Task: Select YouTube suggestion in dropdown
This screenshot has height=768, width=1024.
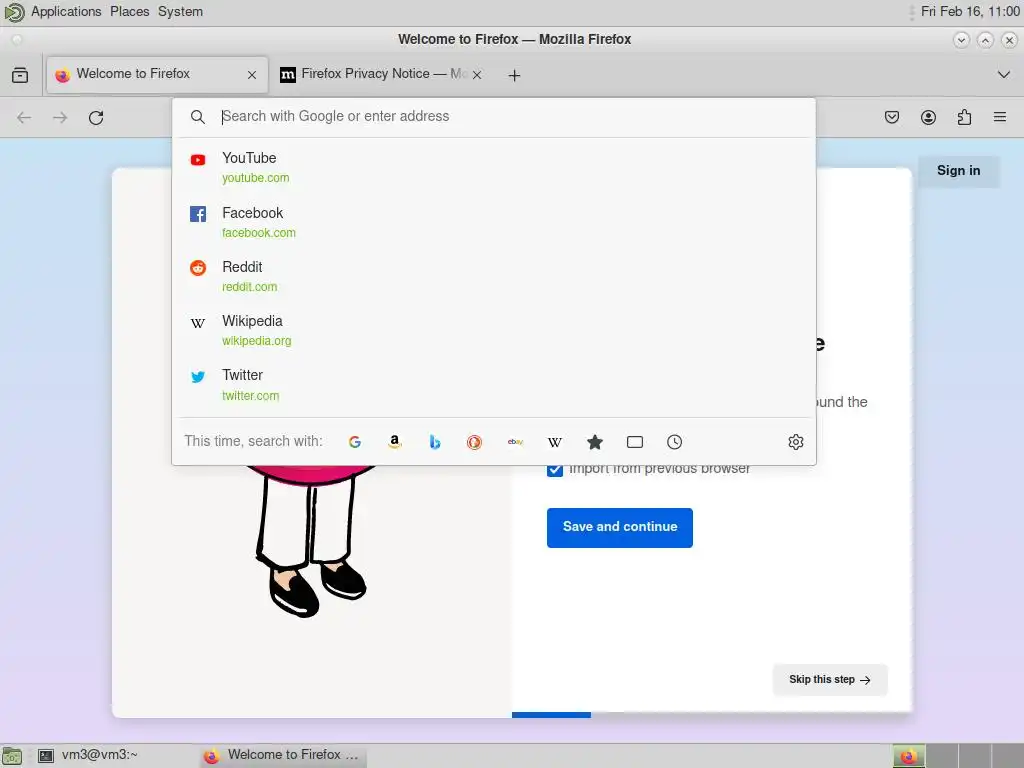Action: point(494,167)
